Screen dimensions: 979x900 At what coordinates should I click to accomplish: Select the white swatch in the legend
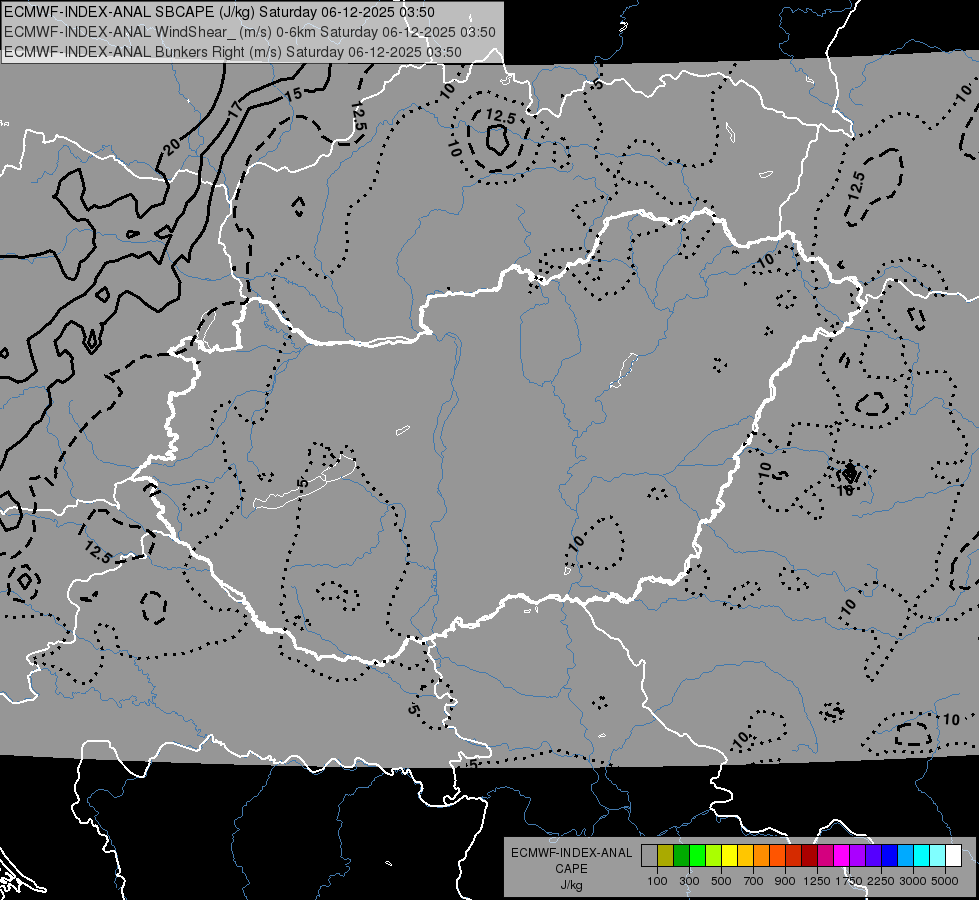(954, 856)
